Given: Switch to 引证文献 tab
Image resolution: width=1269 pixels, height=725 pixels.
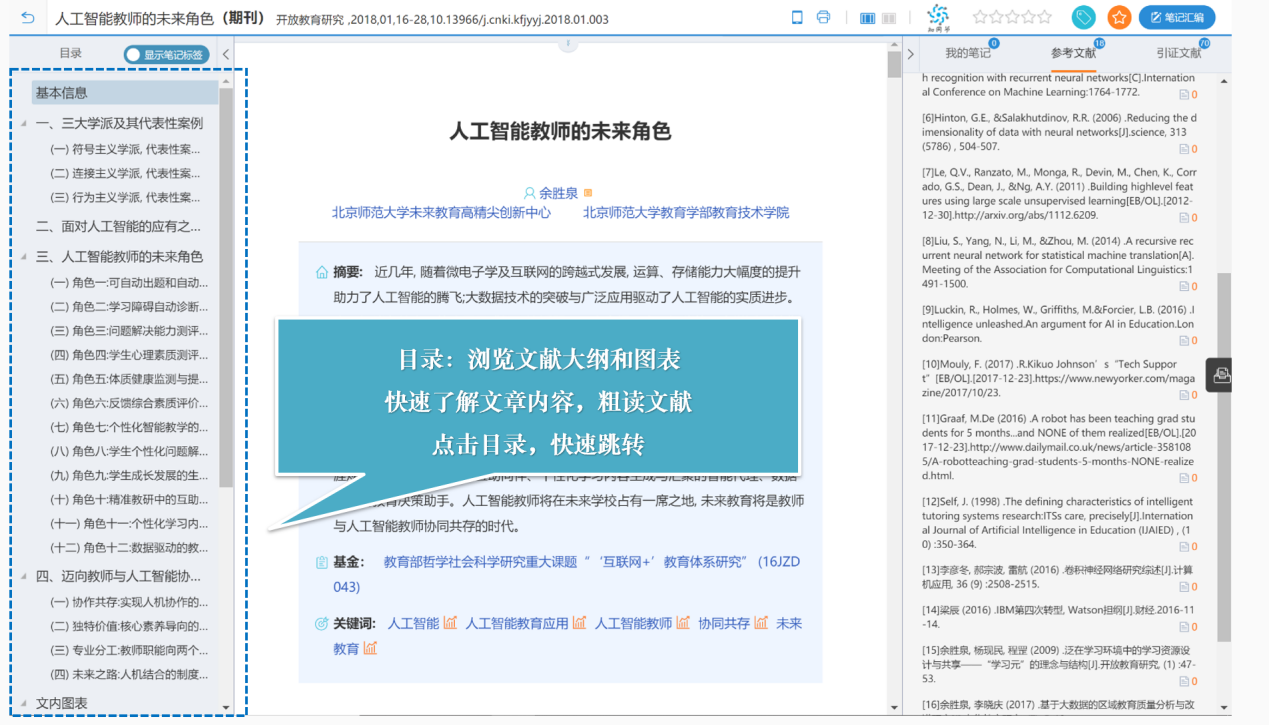Looking at the screenshot, I should pos(1178,53).
